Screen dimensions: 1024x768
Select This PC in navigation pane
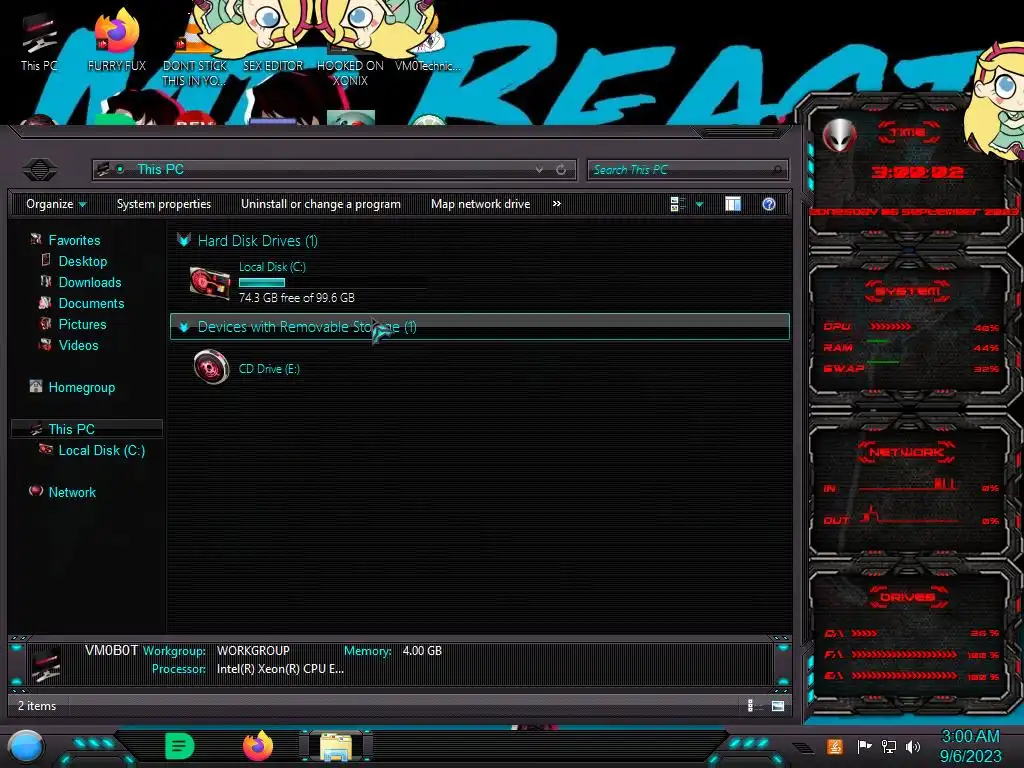[87, 429]
